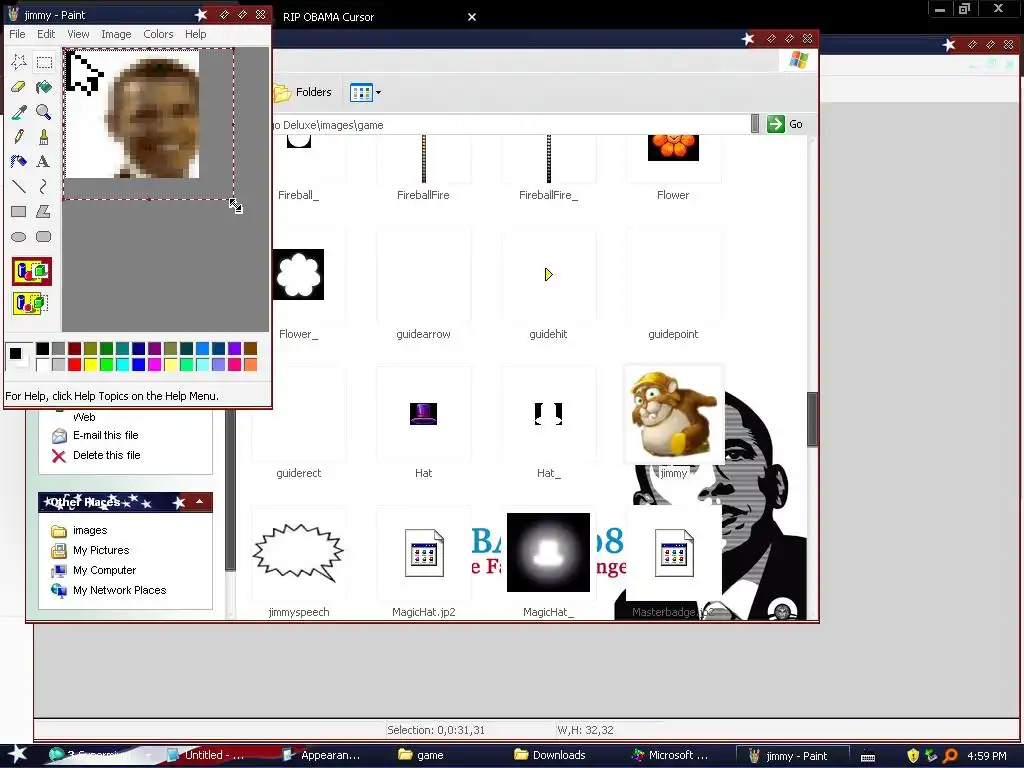This screenshot has height=768, width=1024.
Task: Click the Explorer vertical scrollbar thumb
Action: [812, 419]
